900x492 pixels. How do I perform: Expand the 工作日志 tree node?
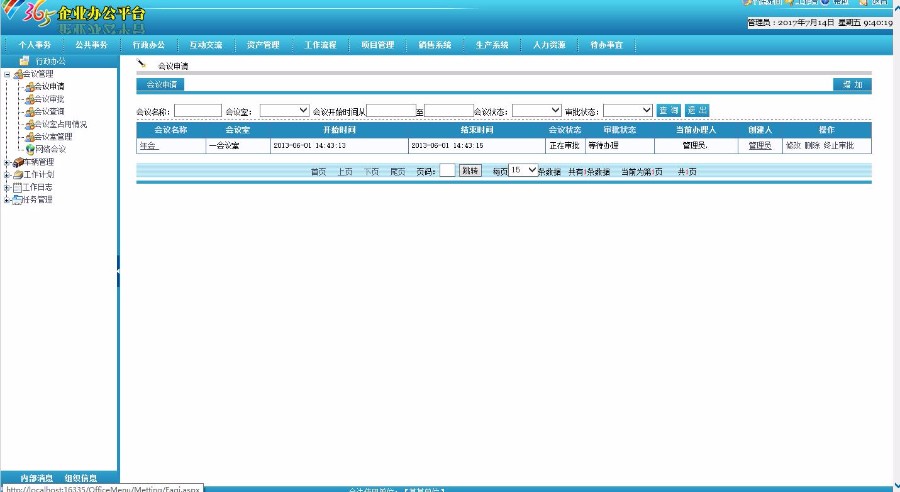7,187
